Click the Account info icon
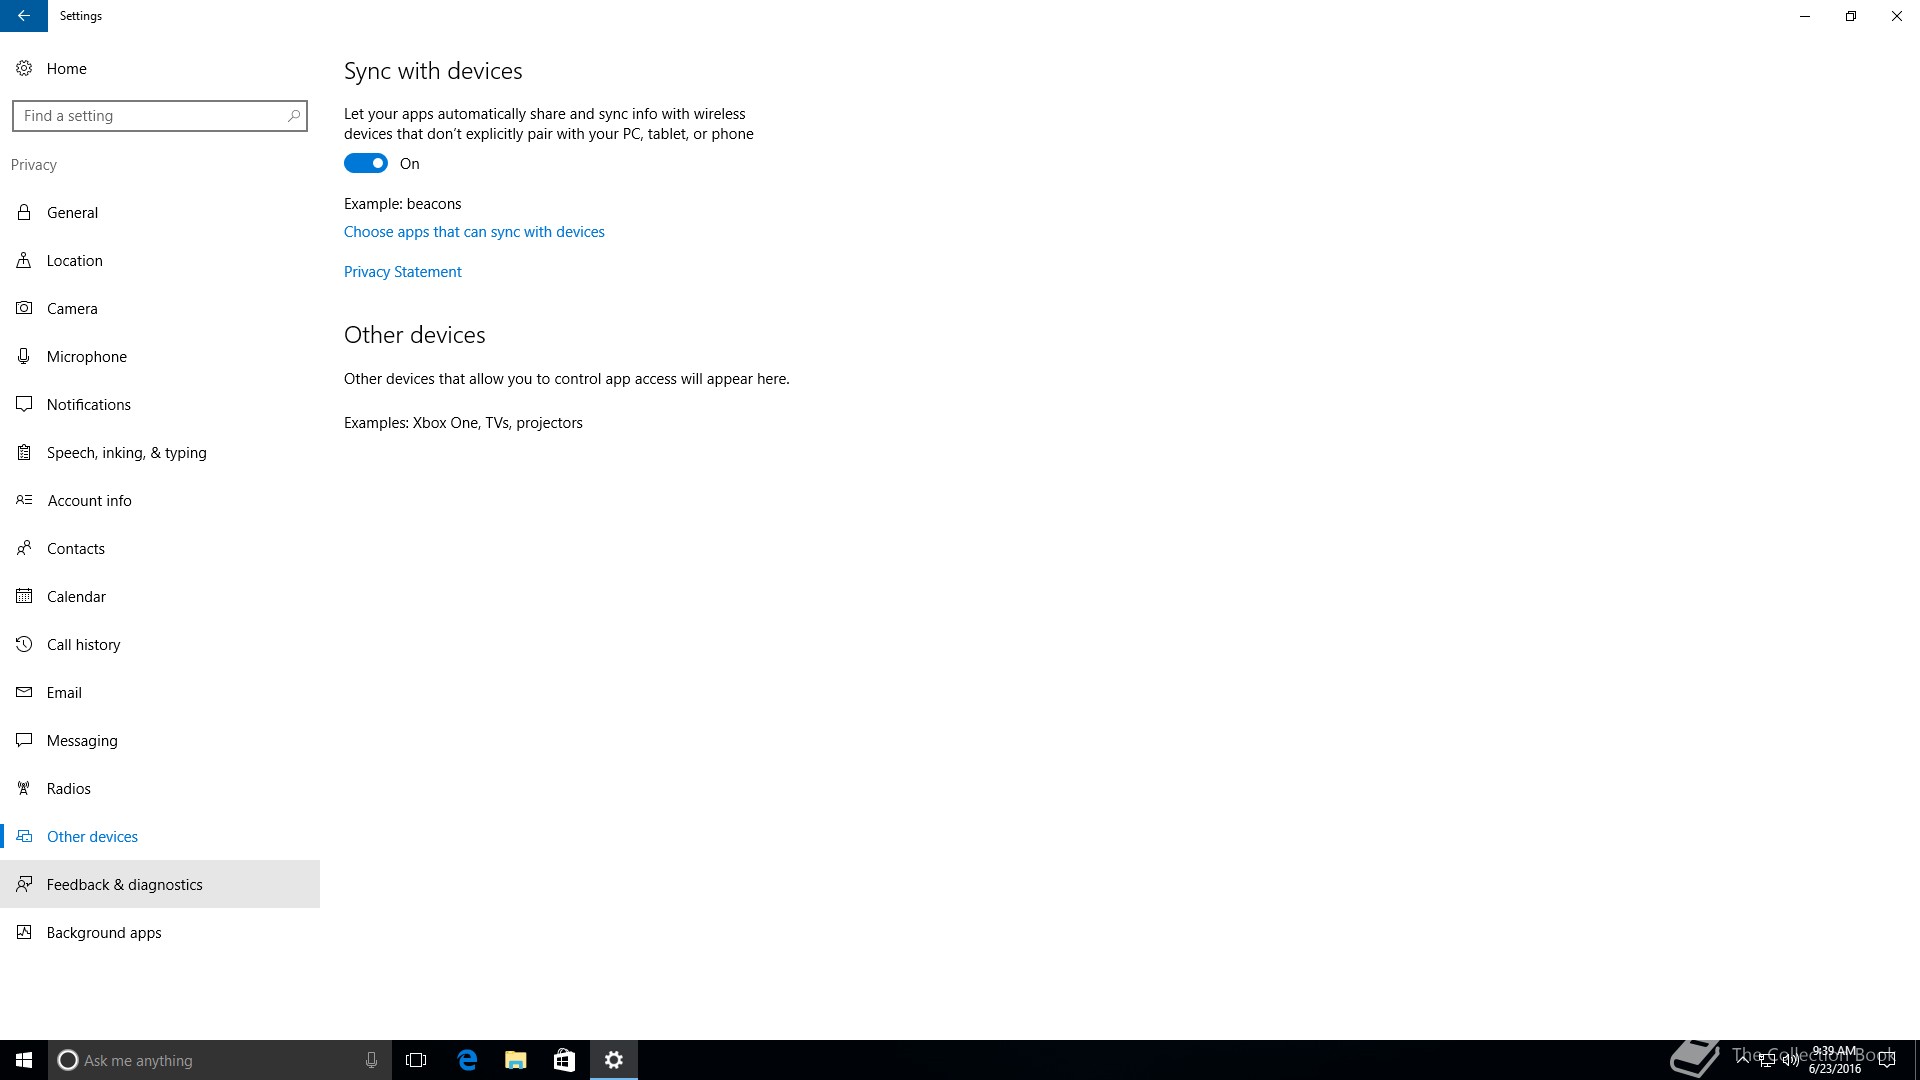 click(x=24, y=500)
